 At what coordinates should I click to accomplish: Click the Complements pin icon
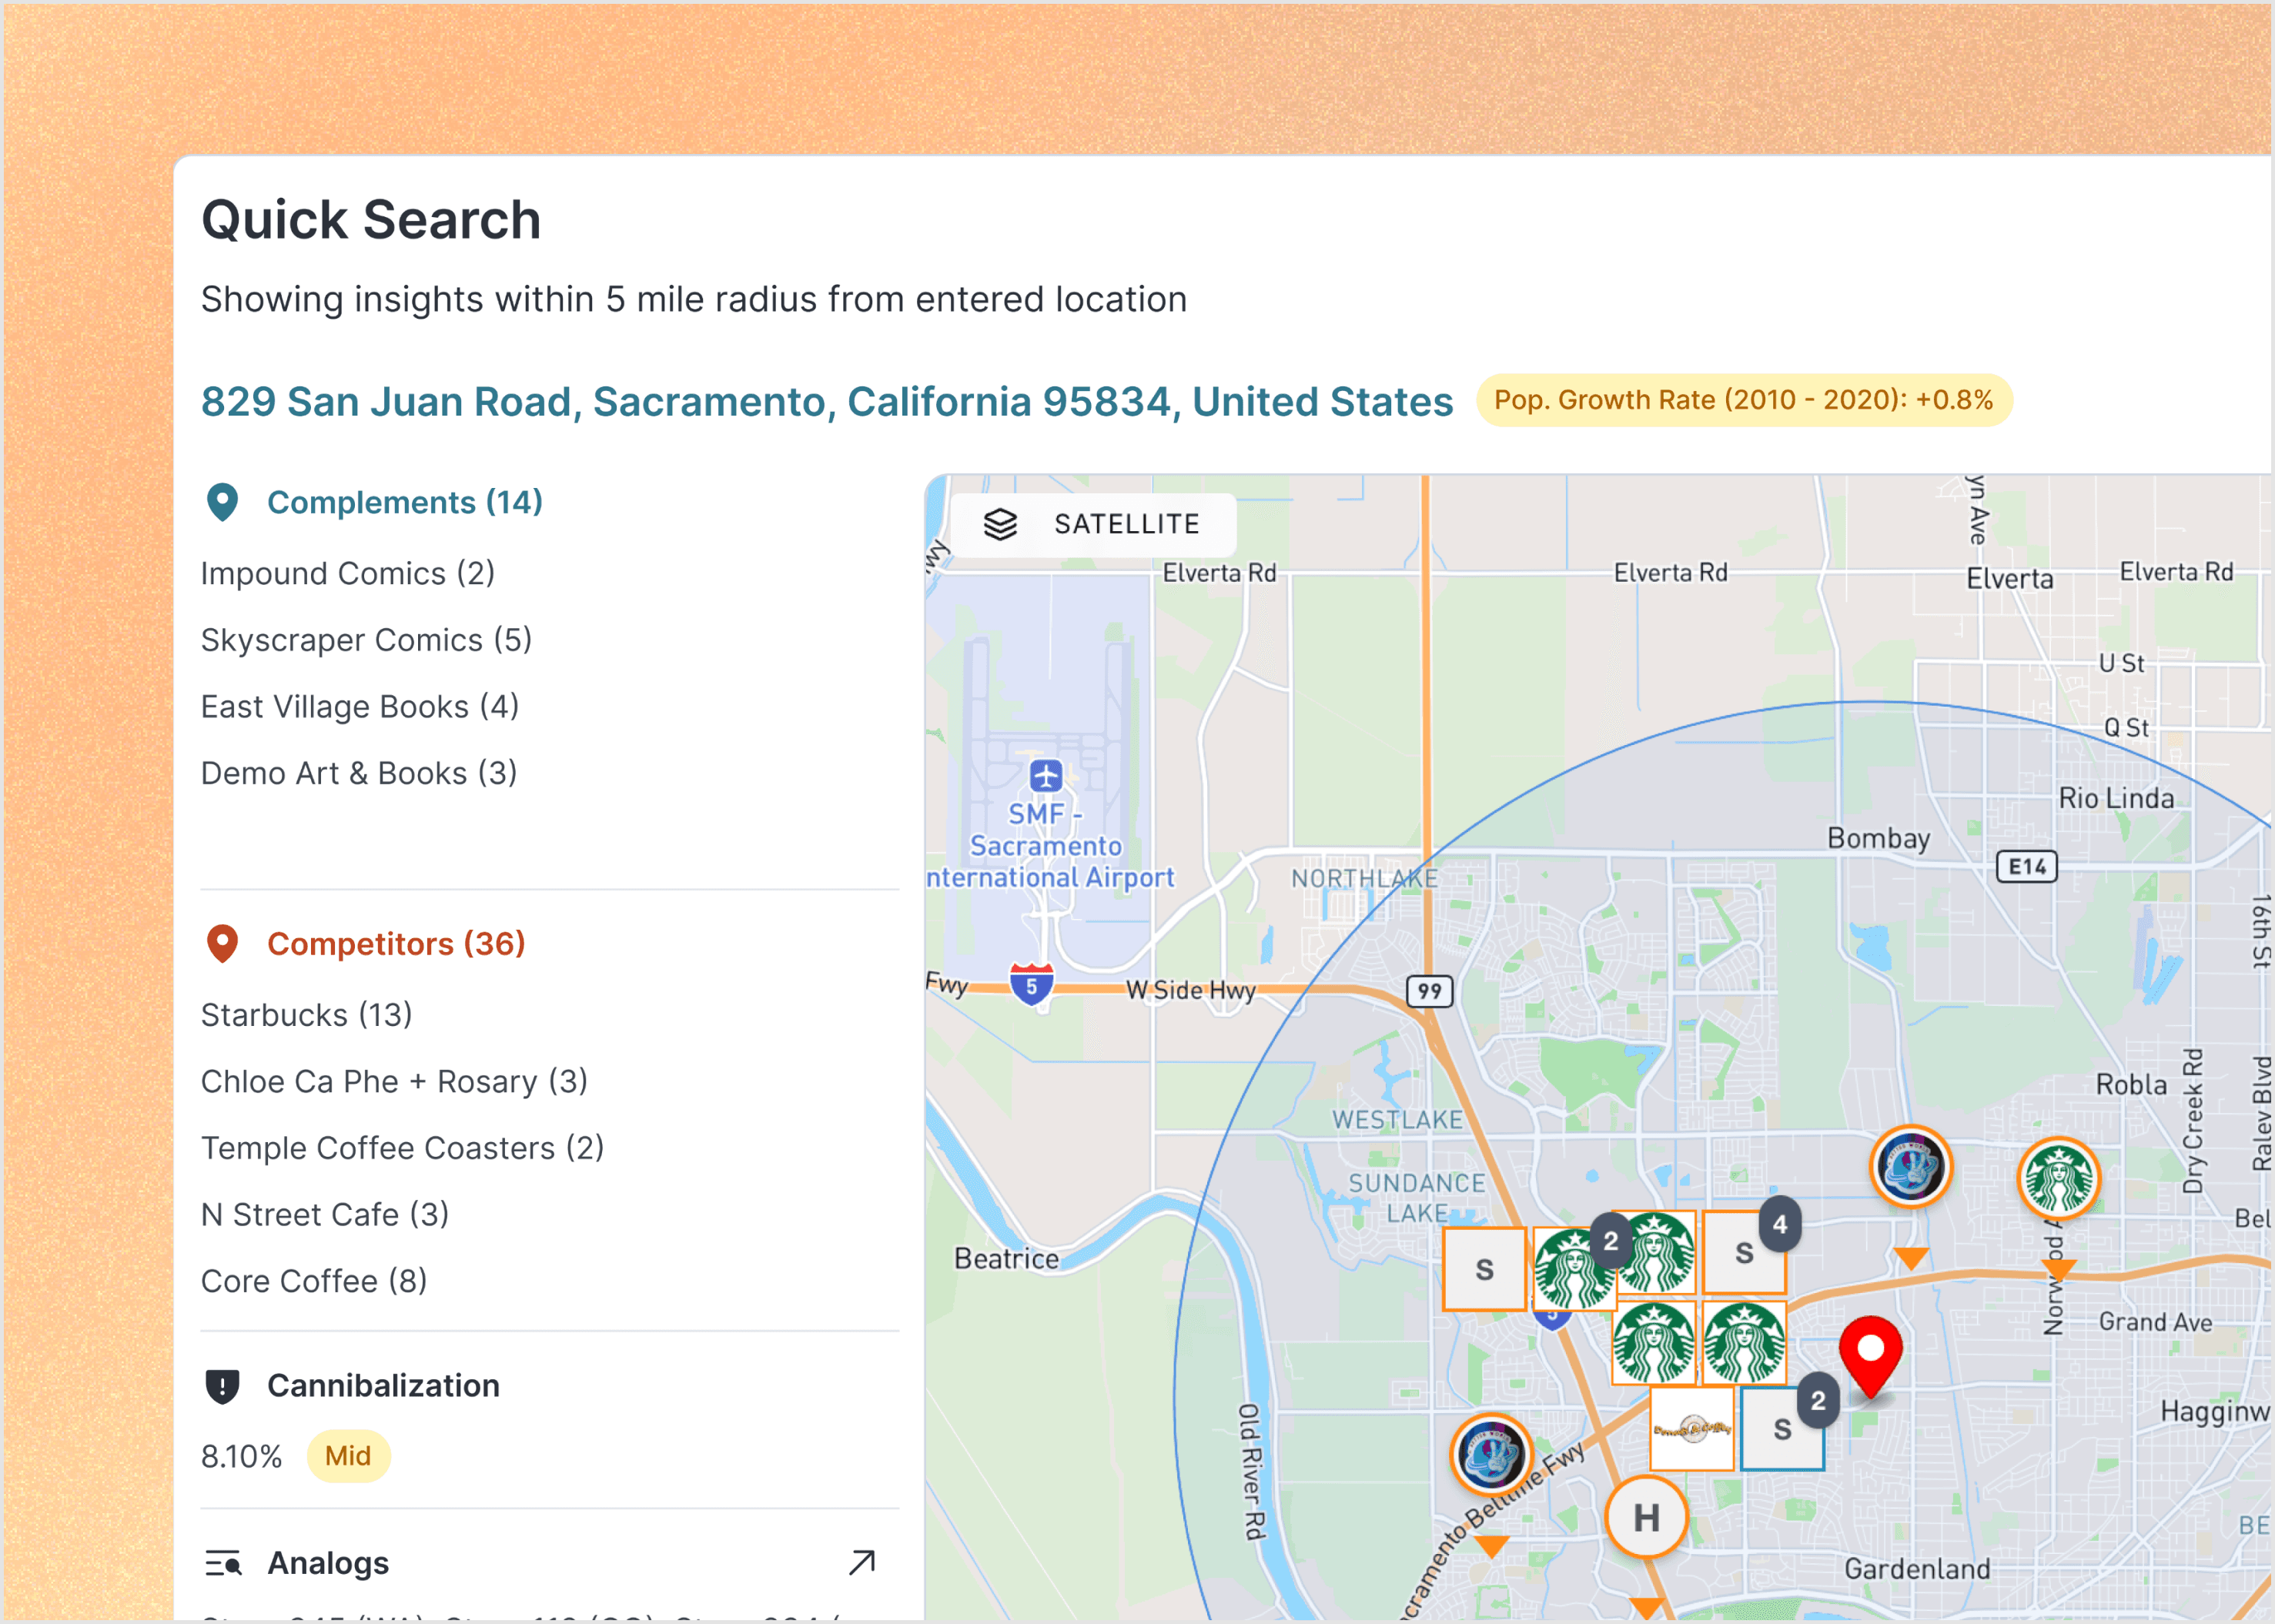[x=222, y=502]
